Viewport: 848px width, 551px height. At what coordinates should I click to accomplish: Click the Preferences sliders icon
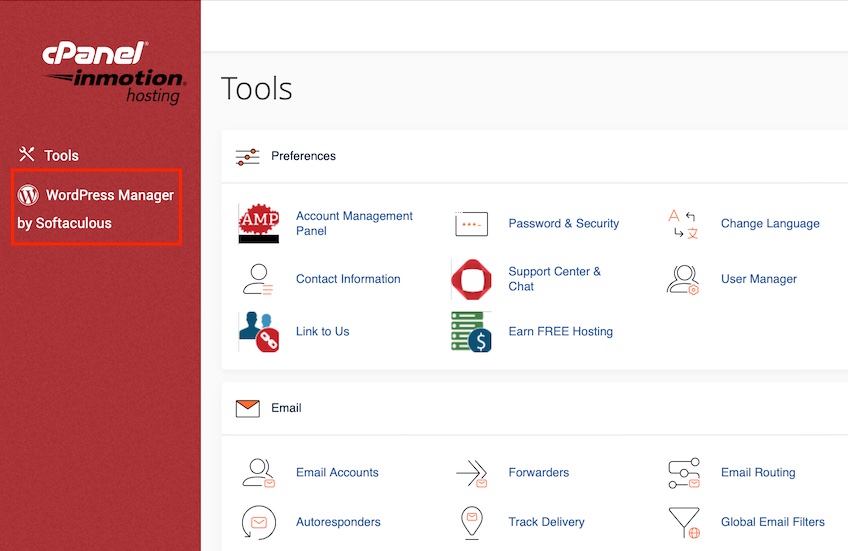(x=248, y=156)
